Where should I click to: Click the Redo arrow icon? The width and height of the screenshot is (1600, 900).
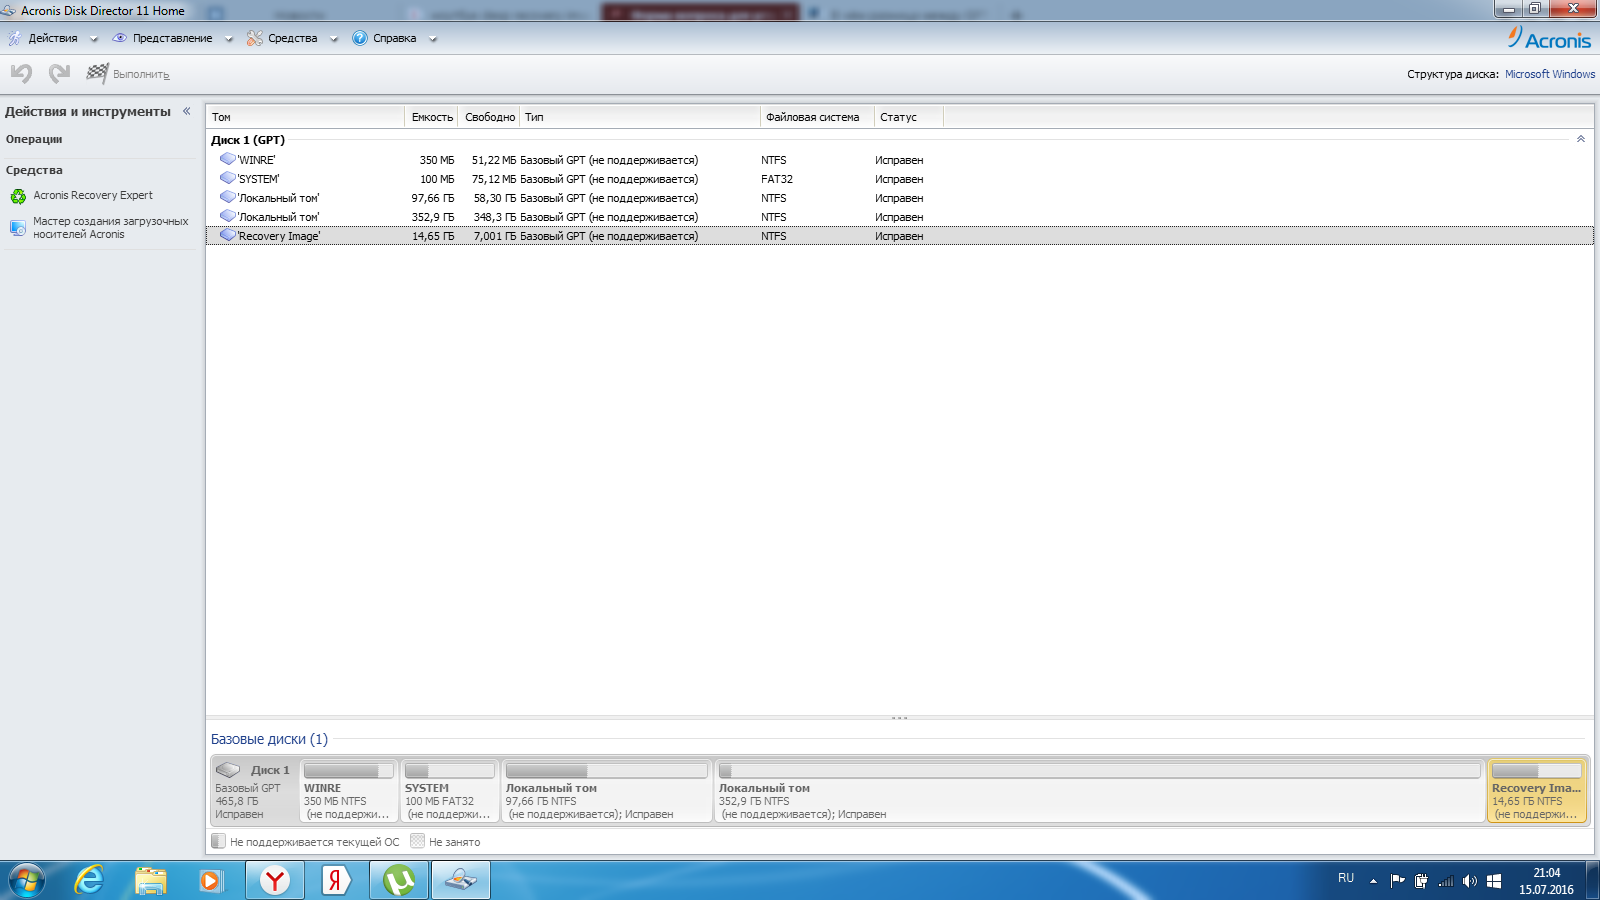60,73
